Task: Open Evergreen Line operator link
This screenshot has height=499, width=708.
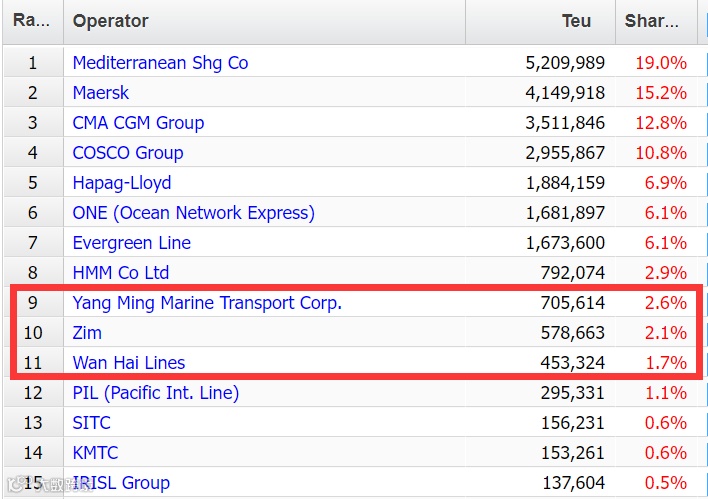Action: click(x=131, y=243)
